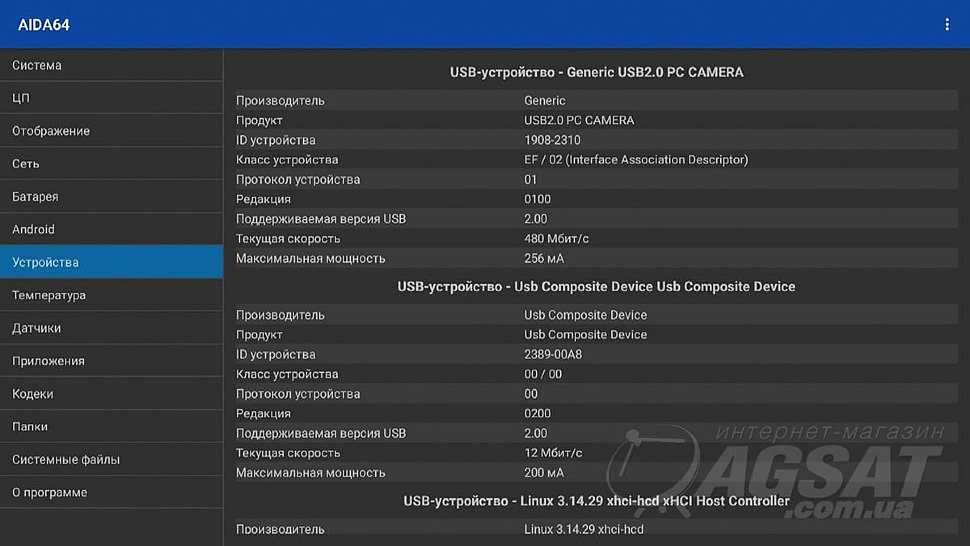
Task: Select ЦП in the sidebar
Action: pos(111,98)
